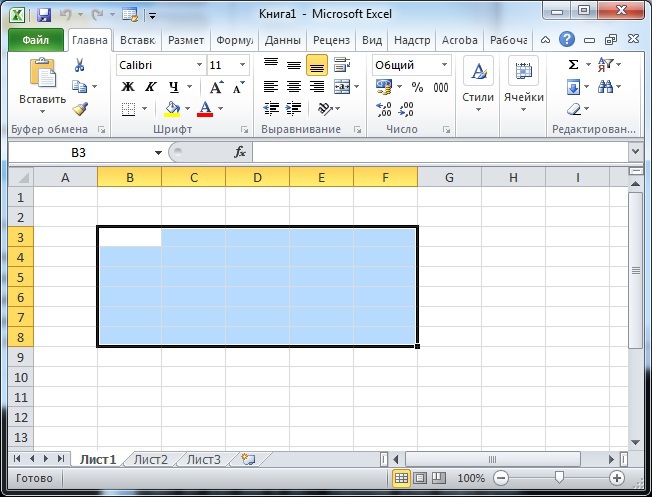This screenshot has width=657, height=497.
Task: Toggle italic К formatting
Action: [150, 87]
